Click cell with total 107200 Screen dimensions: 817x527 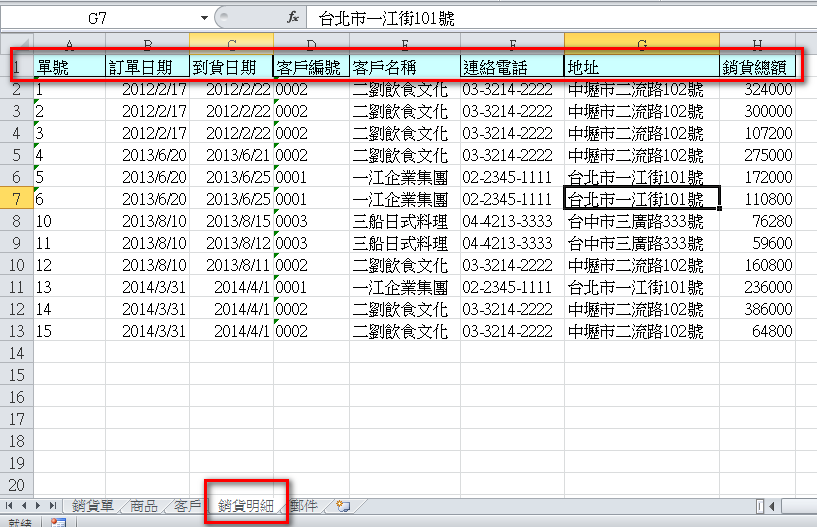point(758,133)
